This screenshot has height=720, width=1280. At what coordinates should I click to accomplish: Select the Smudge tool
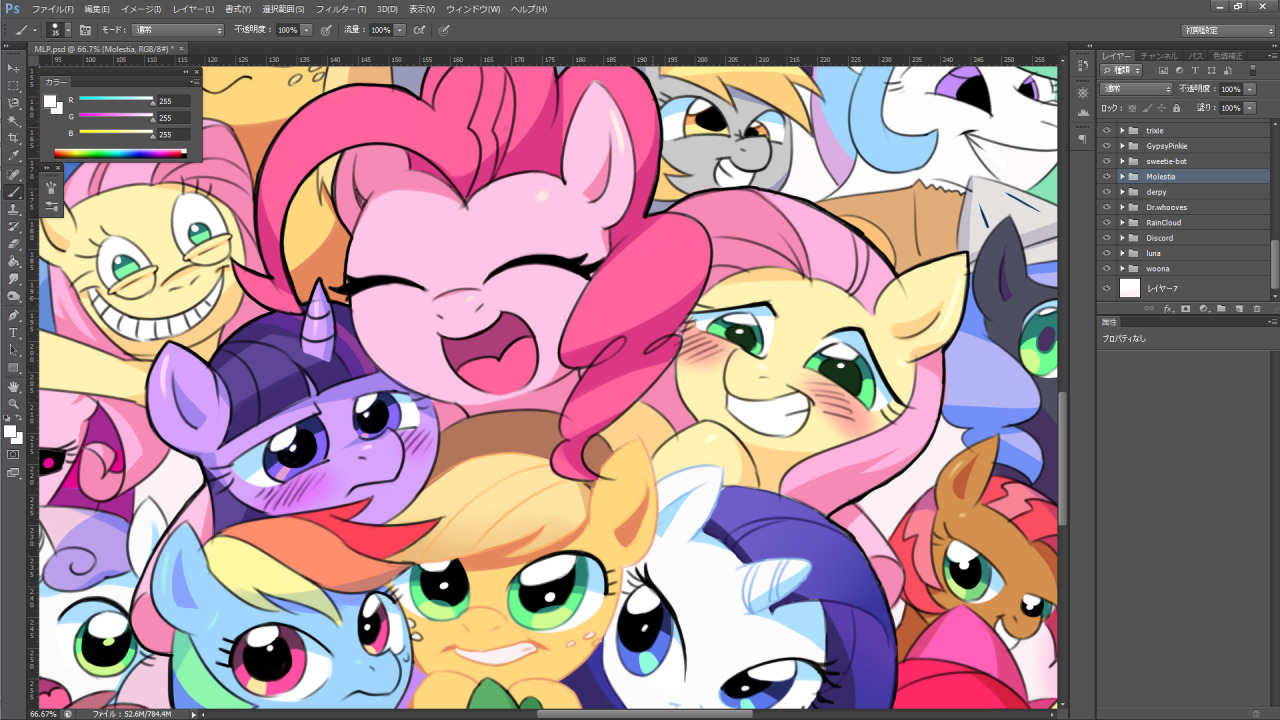pos(14,279)
